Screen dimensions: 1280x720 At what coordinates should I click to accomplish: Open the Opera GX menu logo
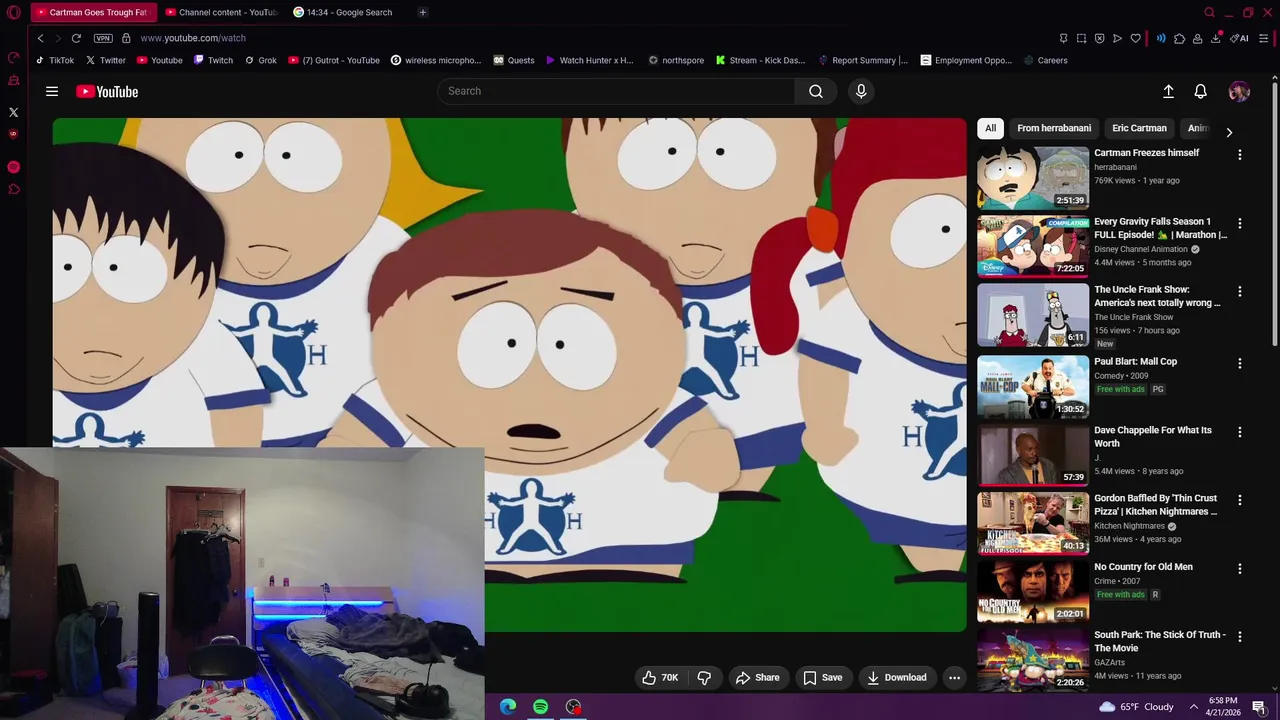[x=13, y=12]
